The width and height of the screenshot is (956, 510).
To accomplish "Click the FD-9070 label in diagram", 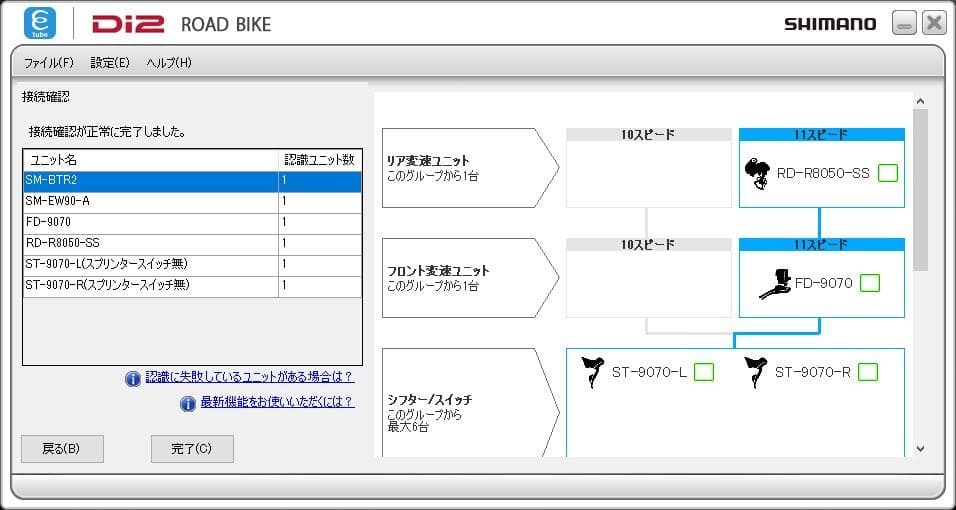I will (x=824, y=283).
